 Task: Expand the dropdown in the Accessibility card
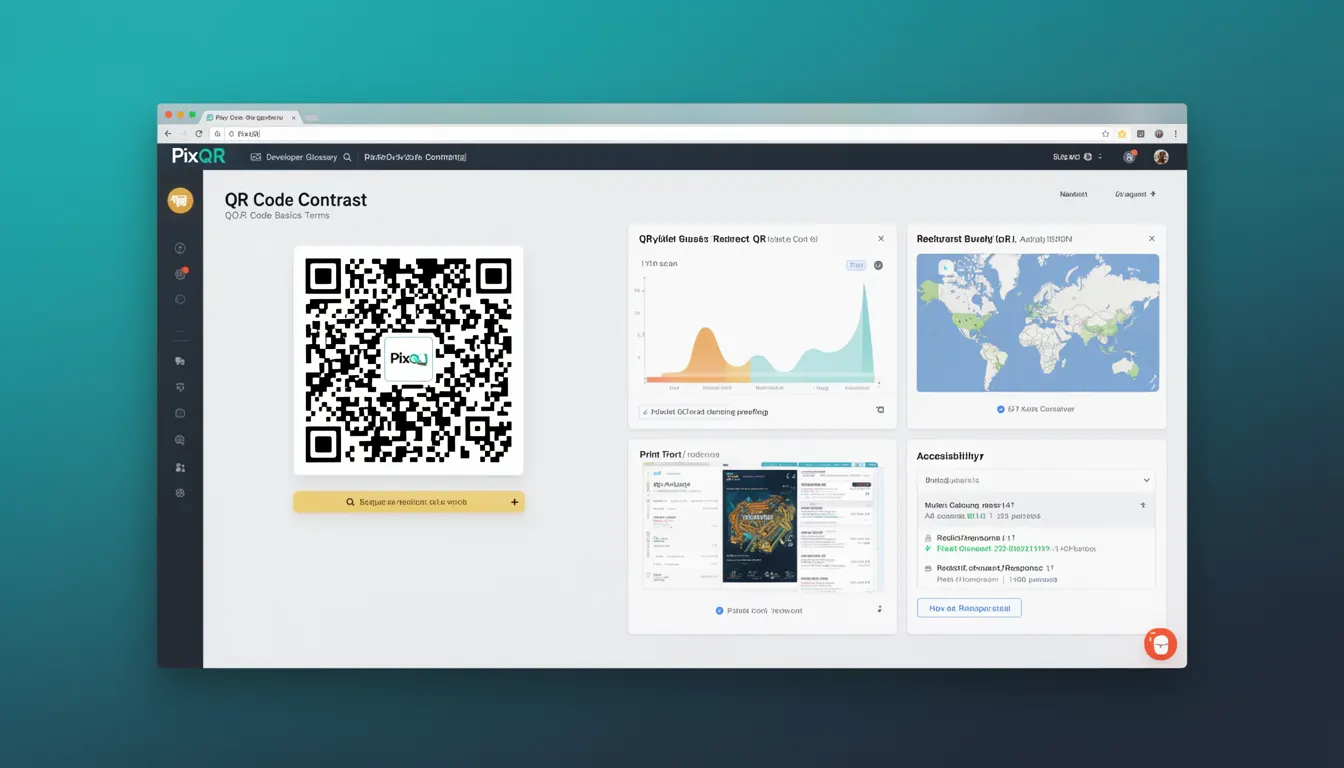coord(1036,480)
